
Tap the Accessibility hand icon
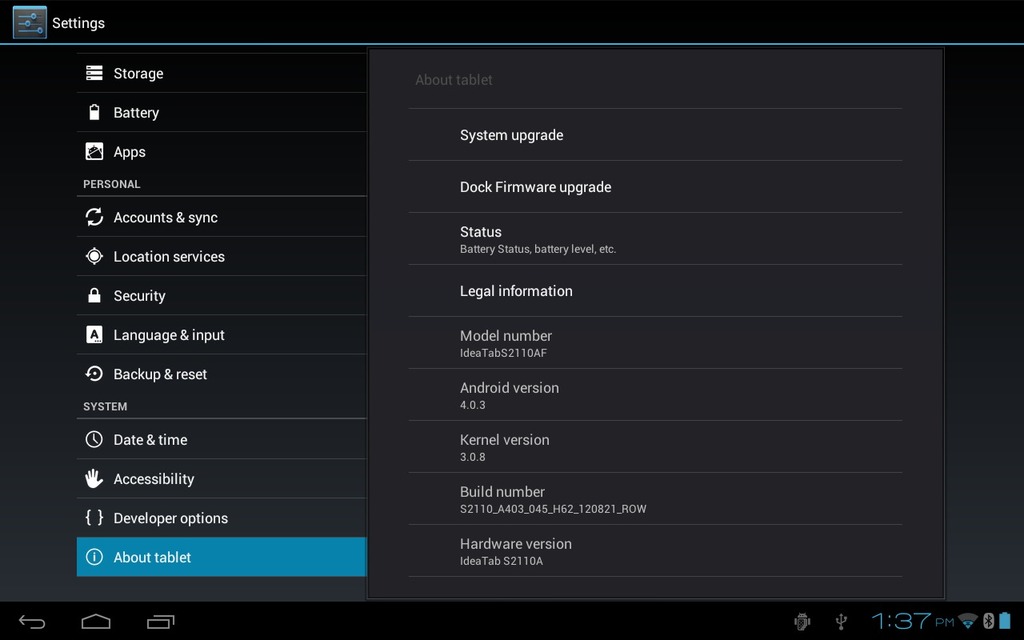[x=94, y=478]
